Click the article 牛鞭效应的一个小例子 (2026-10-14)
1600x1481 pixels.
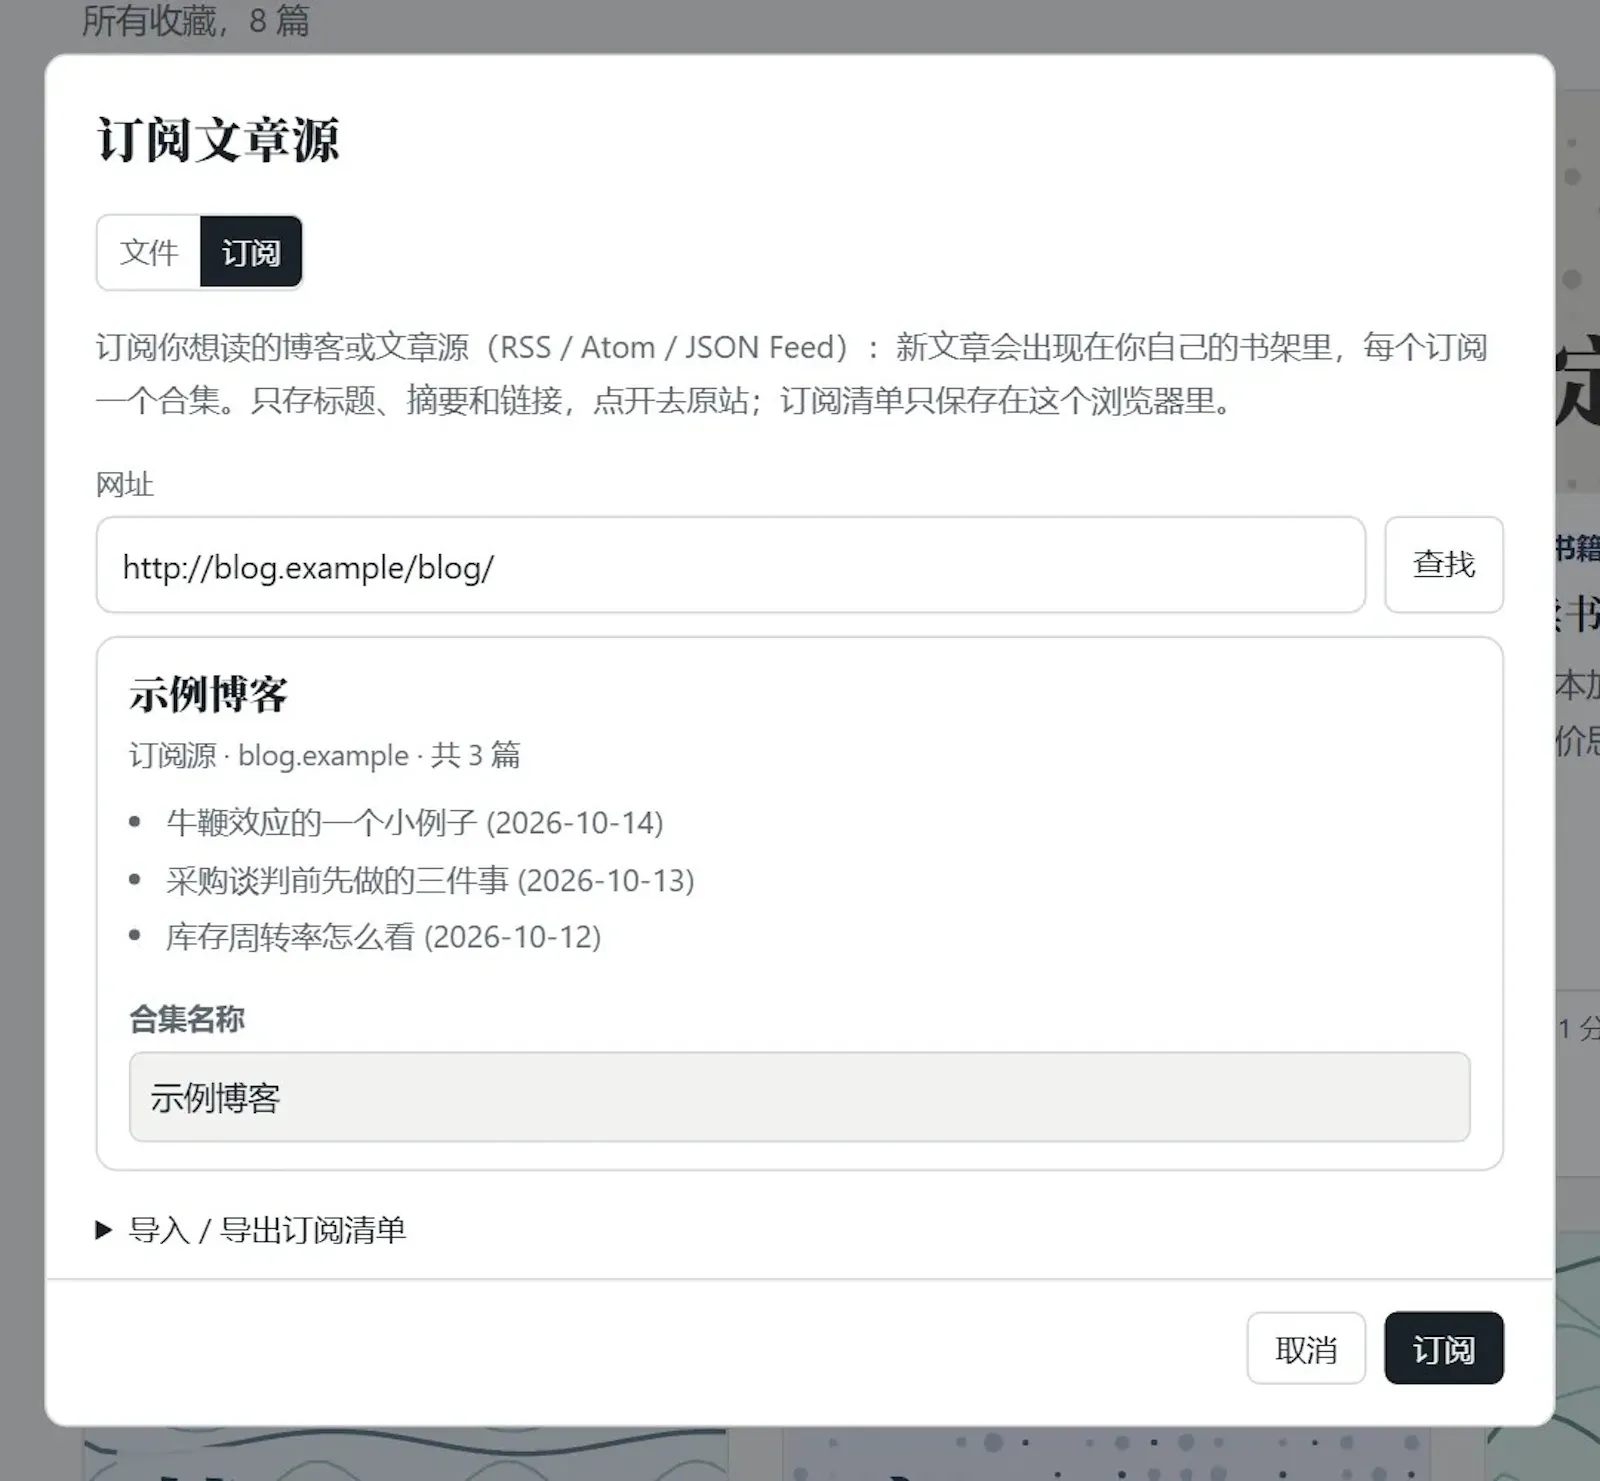pos(415,823)
